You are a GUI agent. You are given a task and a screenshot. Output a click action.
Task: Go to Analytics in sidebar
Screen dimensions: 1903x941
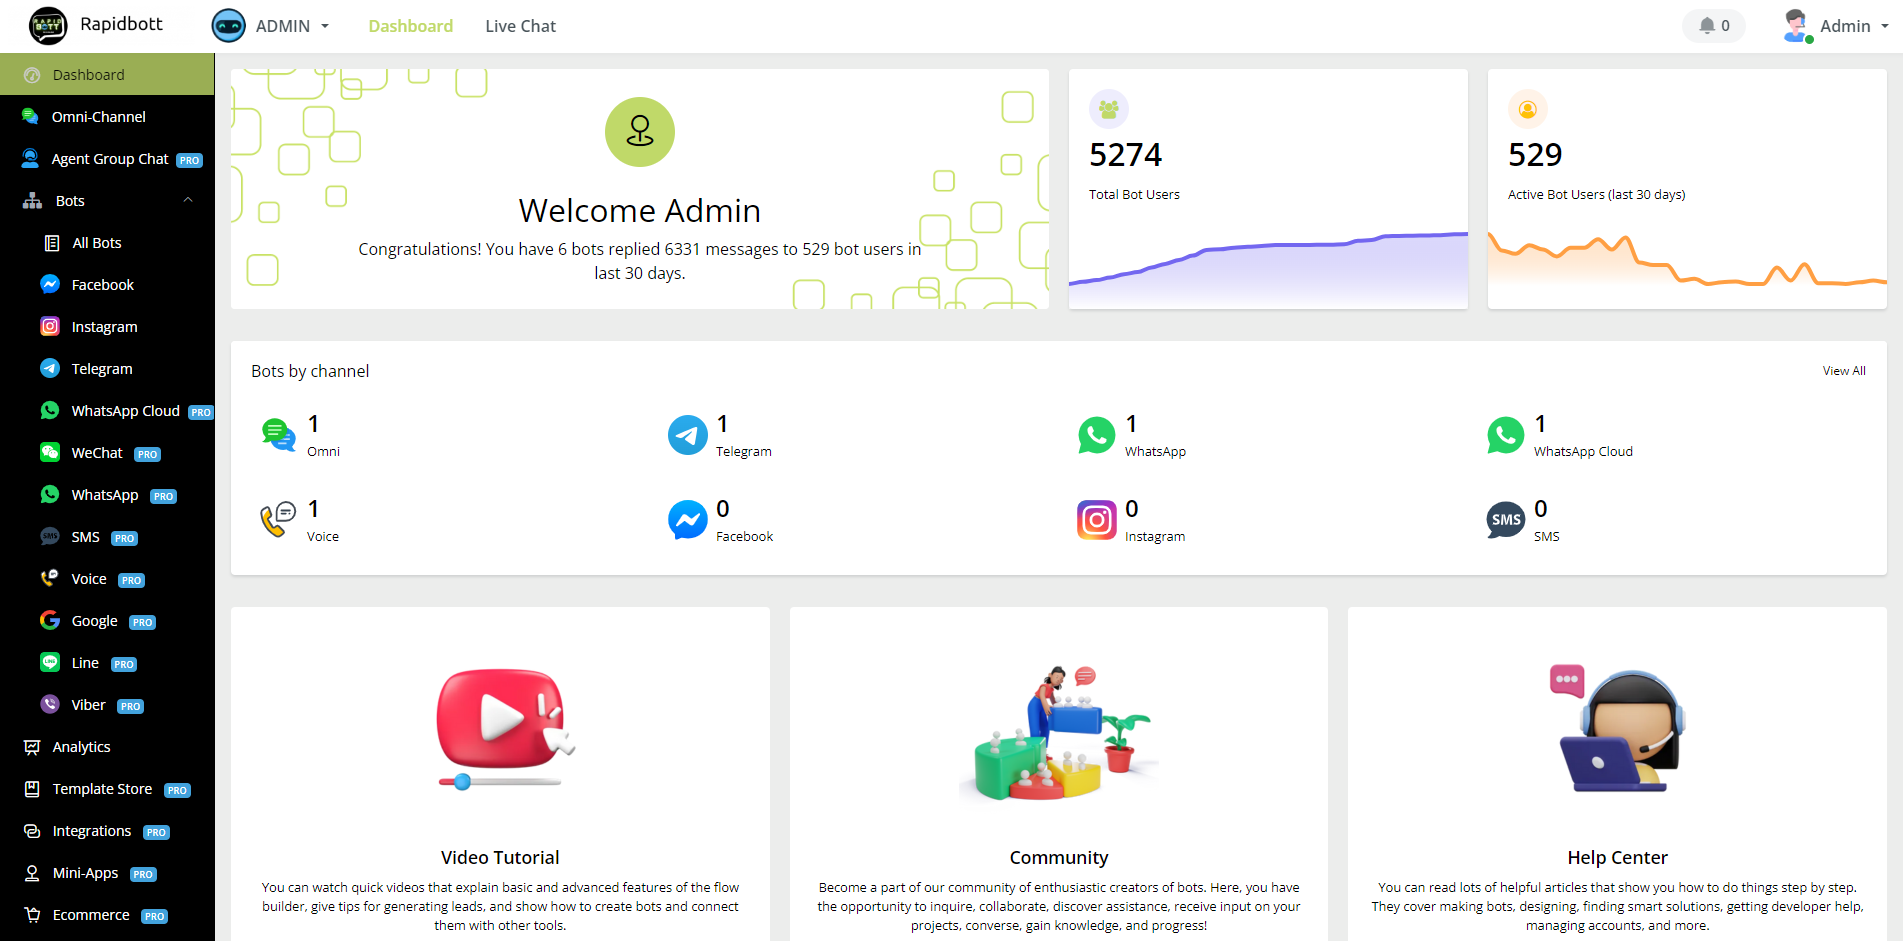(x=81, y=747)
